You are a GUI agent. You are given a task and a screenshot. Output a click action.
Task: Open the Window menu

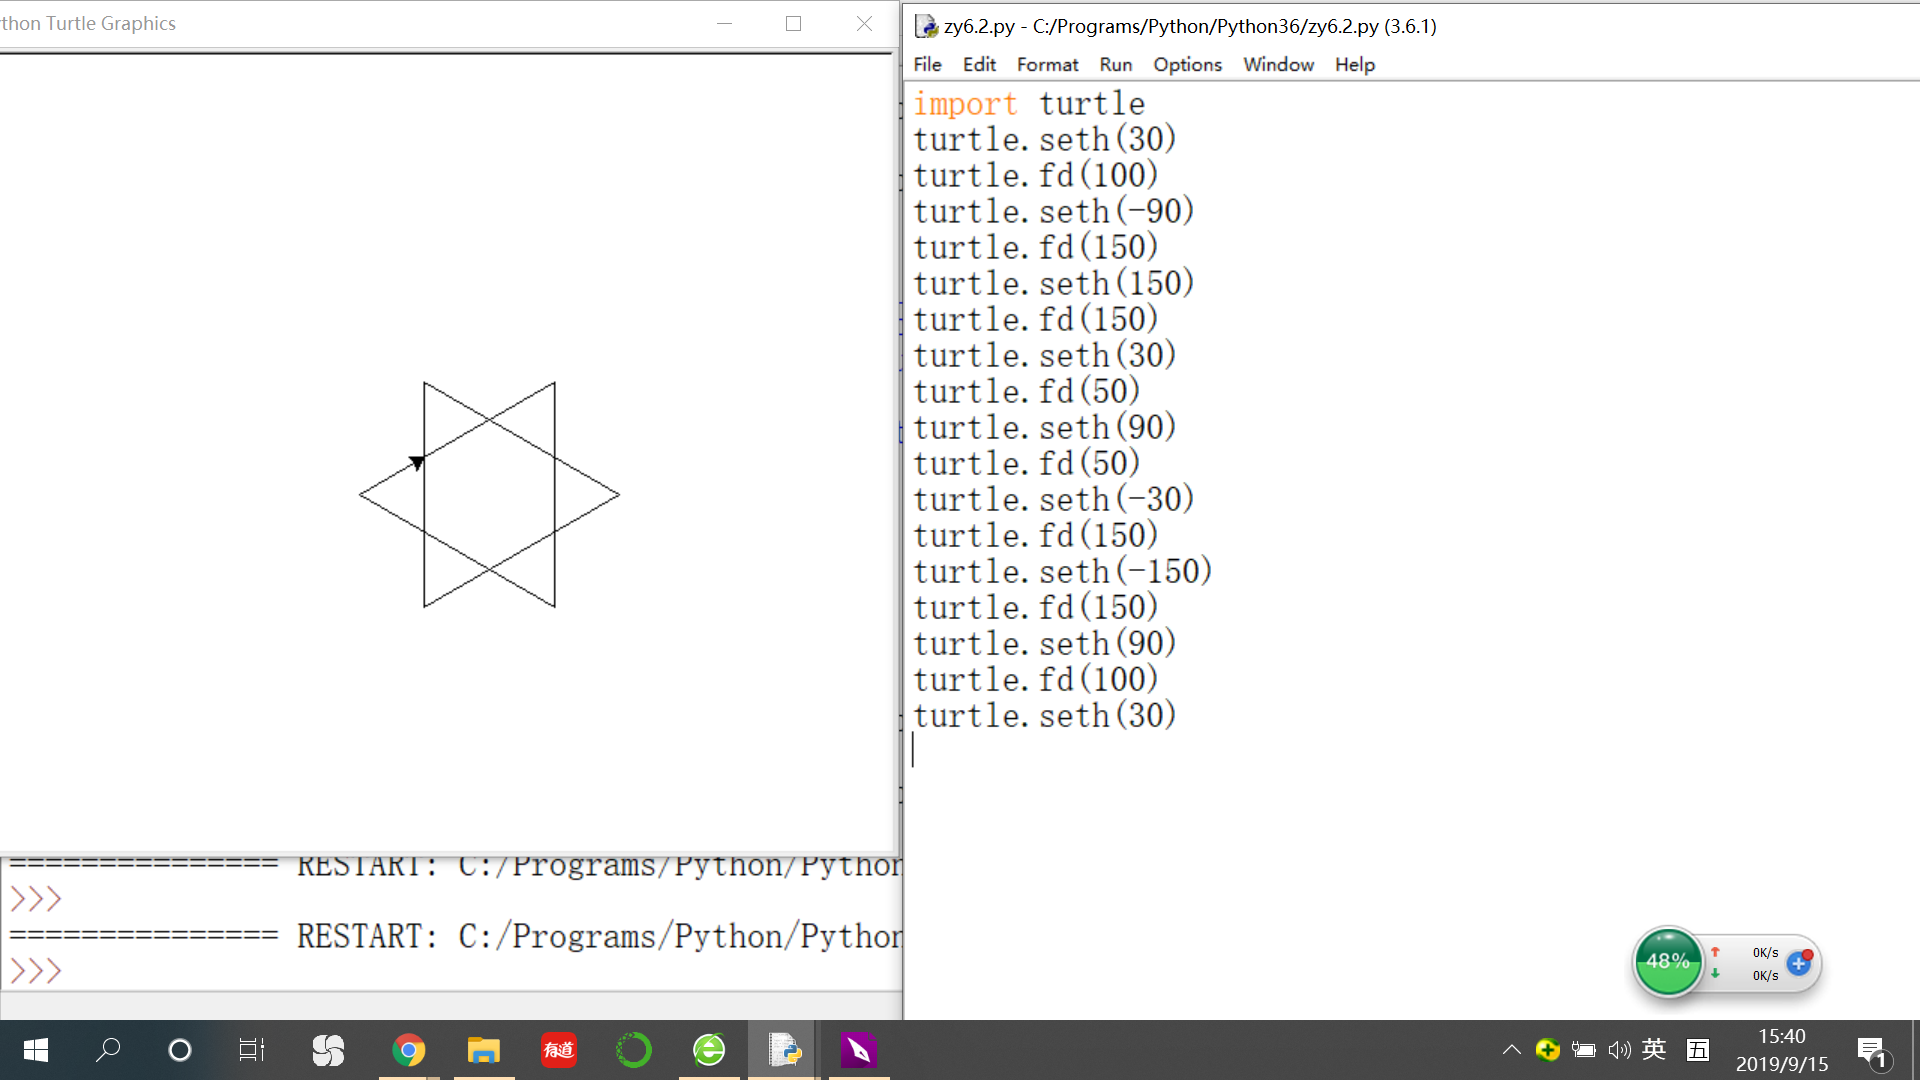tap(1278, 64)
